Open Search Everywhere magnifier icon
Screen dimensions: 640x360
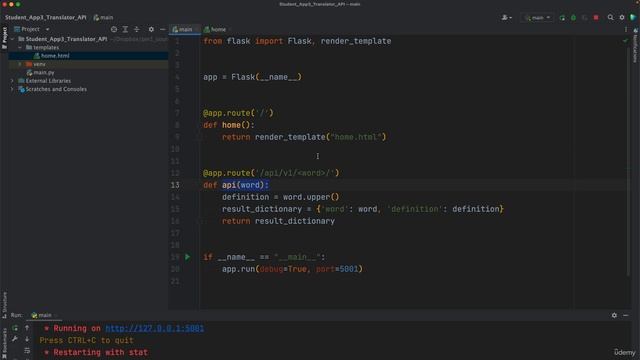(610, 18)
